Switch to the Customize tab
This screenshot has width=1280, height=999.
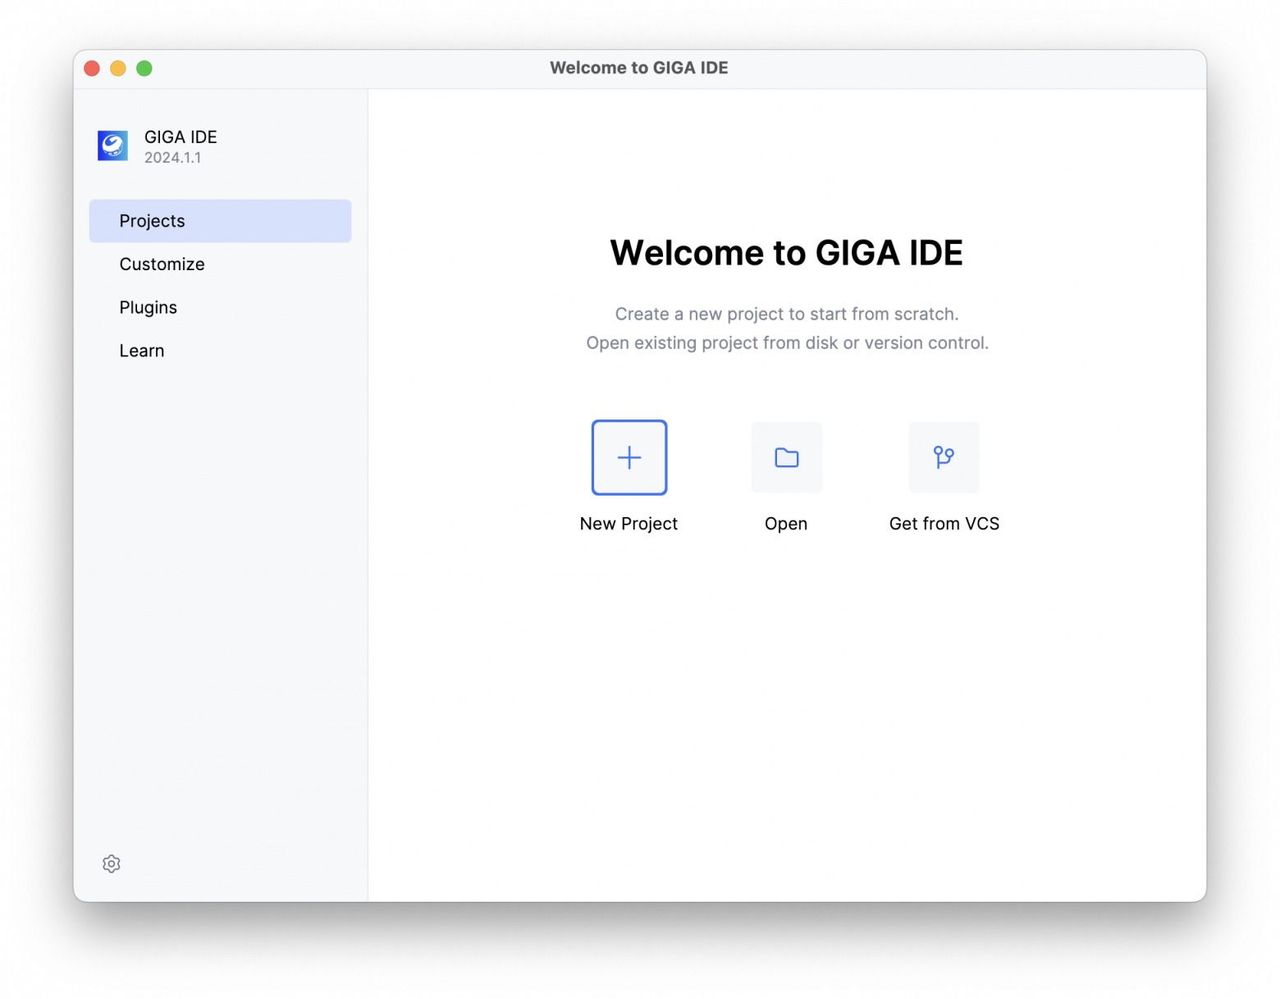[162, 264]
